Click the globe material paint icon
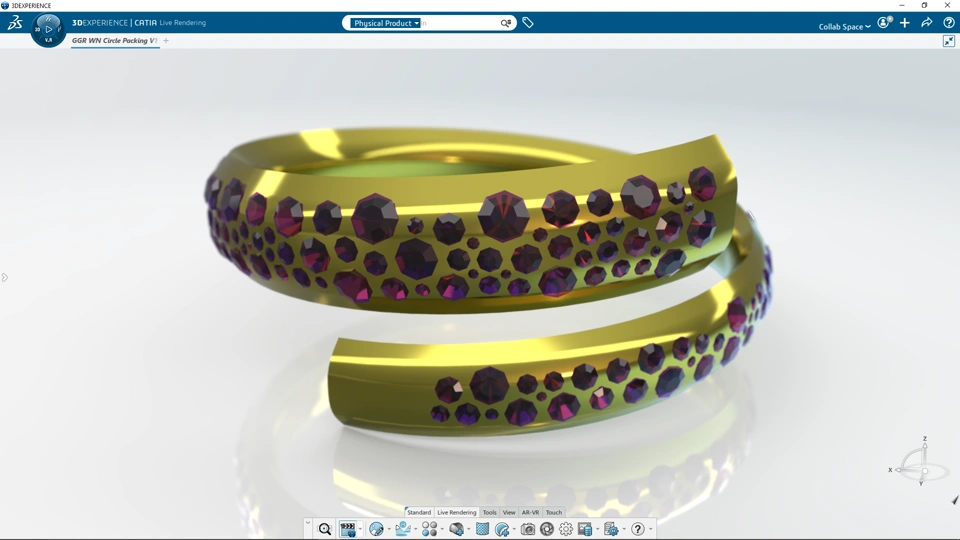The height and width of the screenshot is (540, 960). point(377,529)
